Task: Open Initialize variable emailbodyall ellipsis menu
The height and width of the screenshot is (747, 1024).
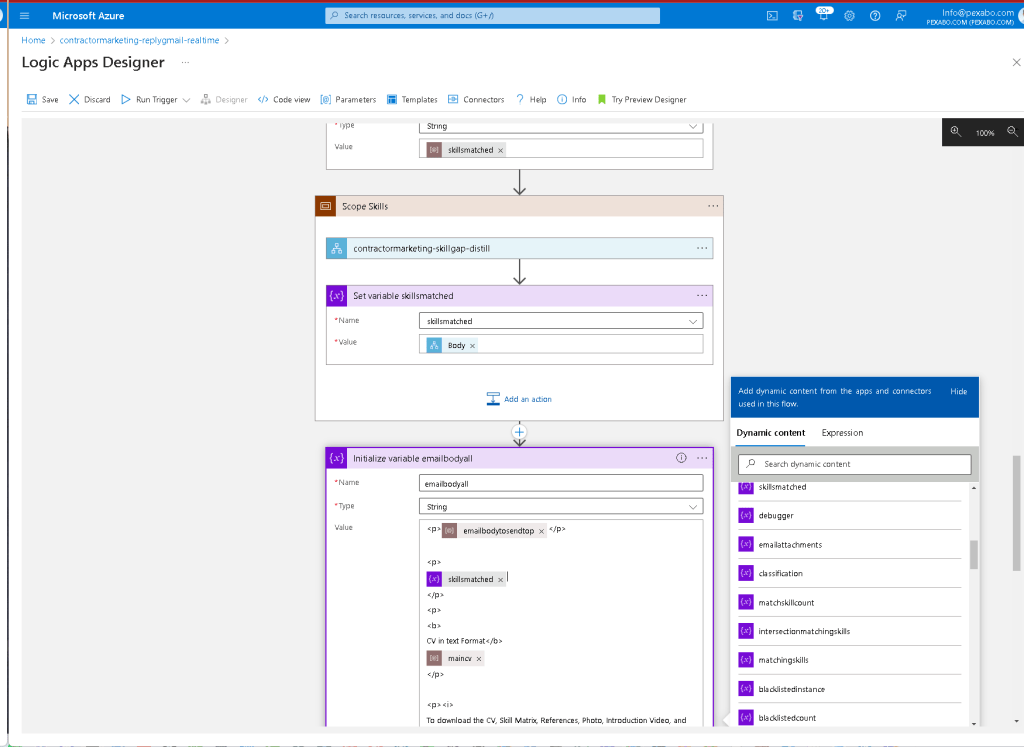Action: point(702,458)
